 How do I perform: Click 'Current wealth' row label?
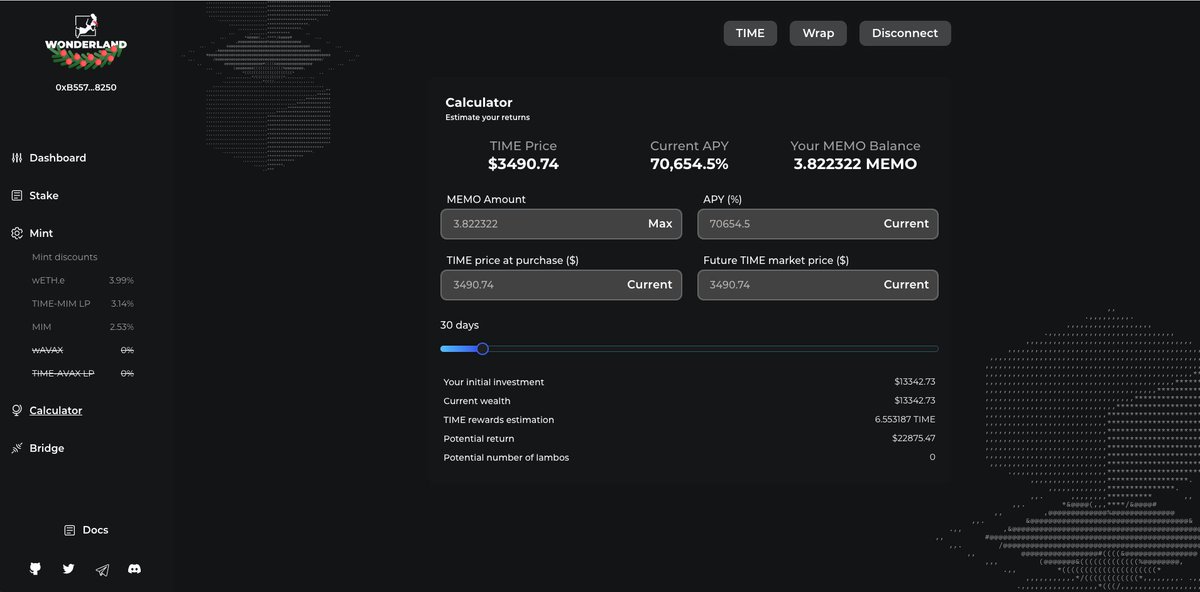pos(477,401)
